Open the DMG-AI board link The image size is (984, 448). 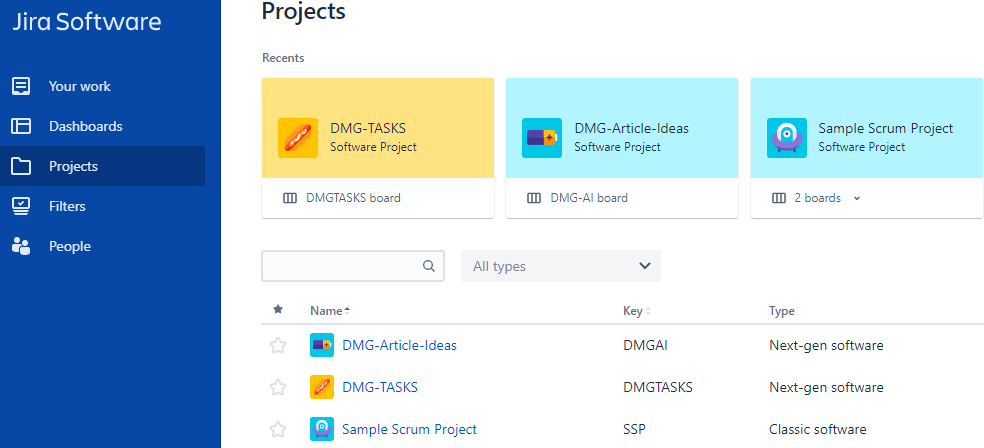[x=589, y=198]
